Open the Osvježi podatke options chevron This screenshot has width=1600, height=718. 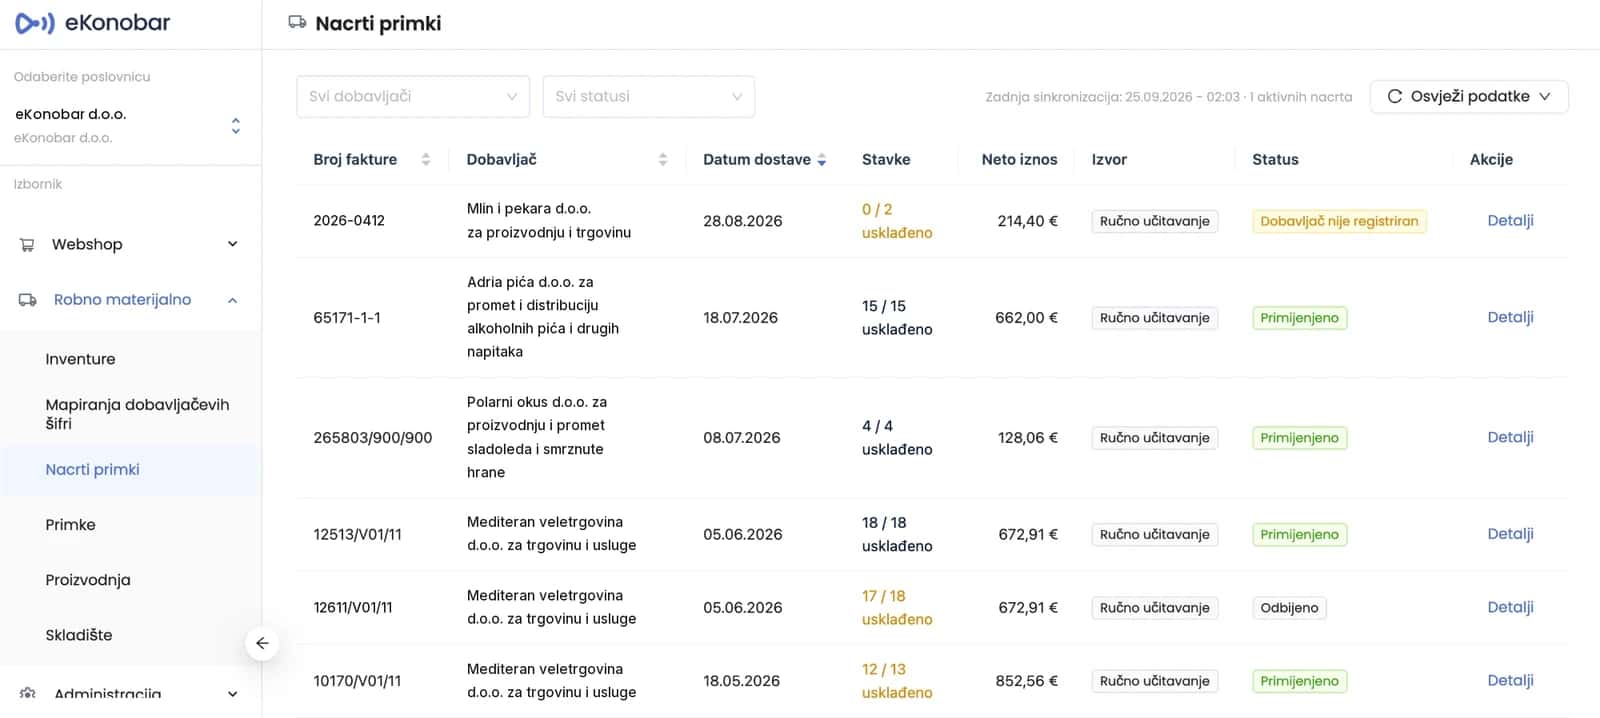(x=1545, y=96)
